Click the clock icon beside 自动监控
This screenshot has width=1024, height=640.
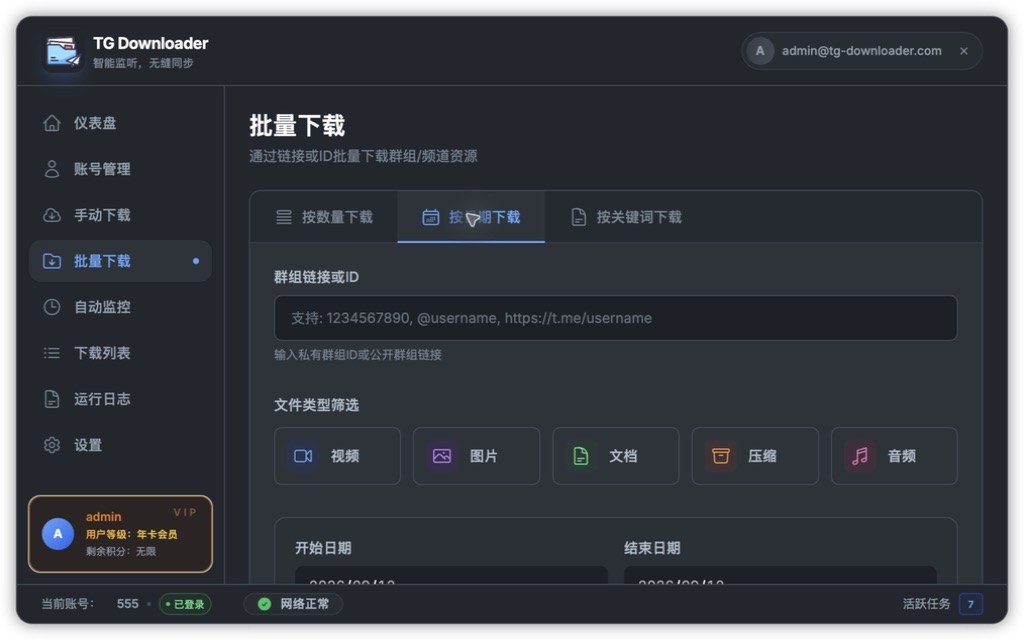52,307
